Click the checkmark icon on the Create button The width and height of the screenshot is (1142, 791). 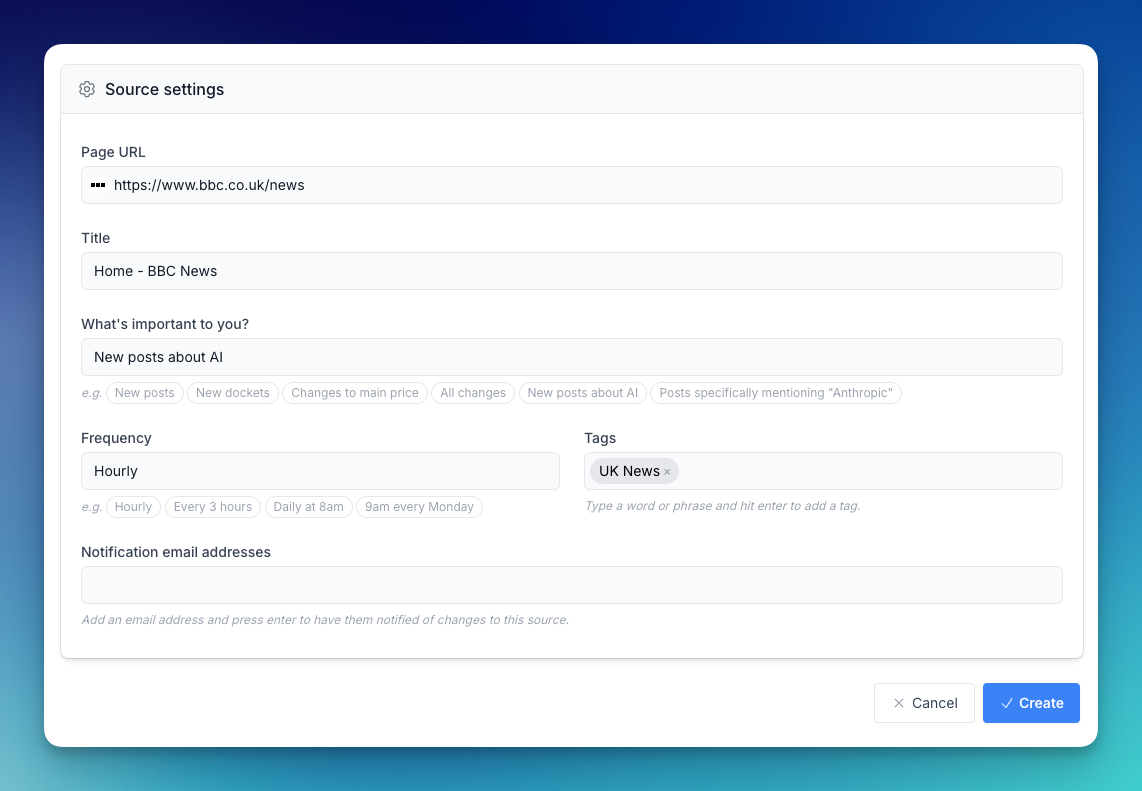1007,703
